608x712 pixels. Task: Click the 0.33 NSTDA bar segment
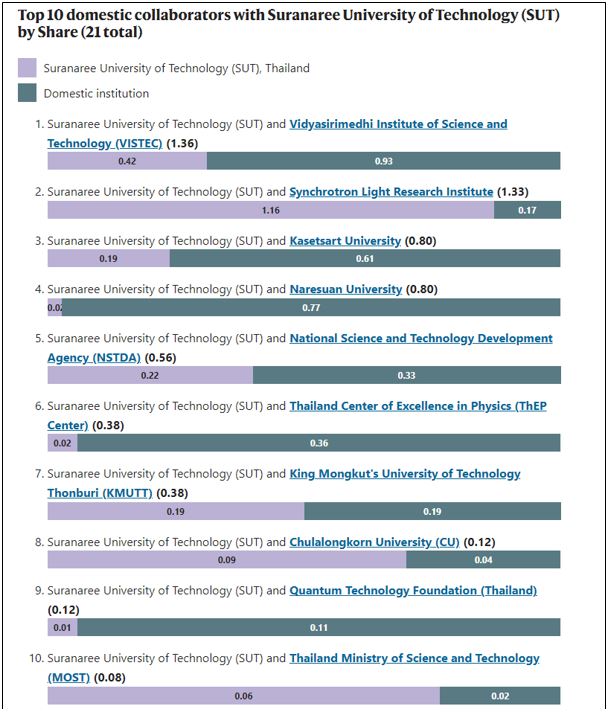[x=406, y=376]
